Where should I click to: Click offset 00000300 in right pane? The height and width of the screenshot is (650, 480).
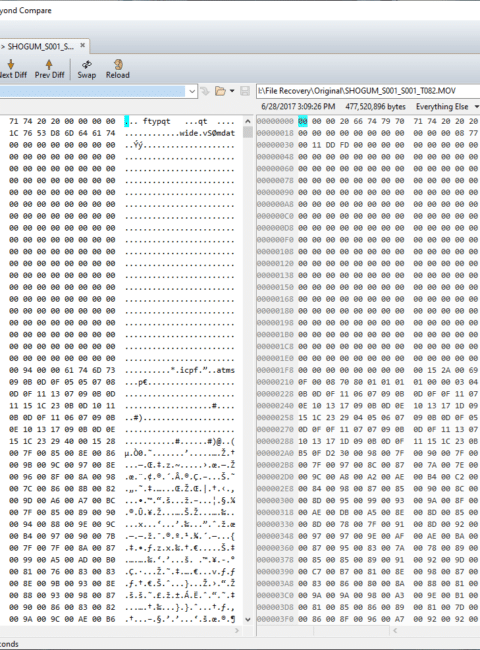pos(275,501)
